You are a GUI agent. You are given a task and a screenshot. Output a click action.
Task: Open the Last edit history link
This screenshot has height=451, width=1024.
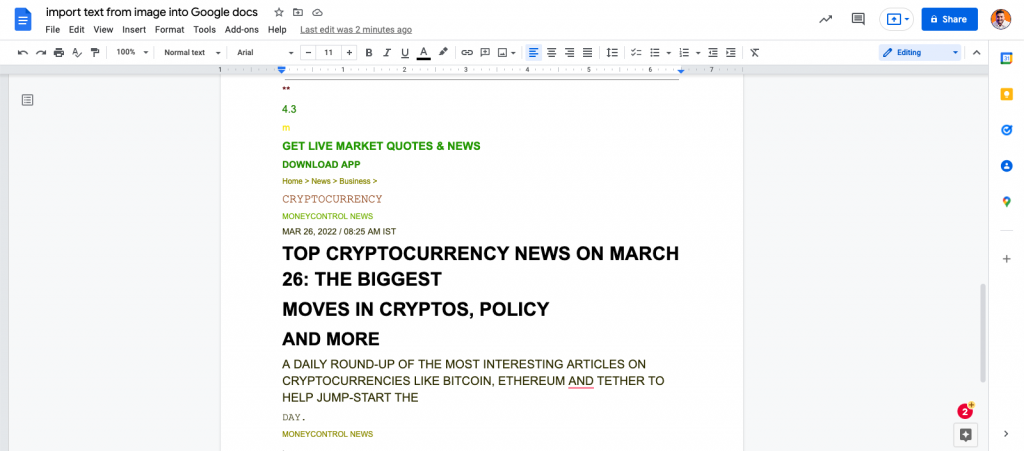(x=356, y=29)
